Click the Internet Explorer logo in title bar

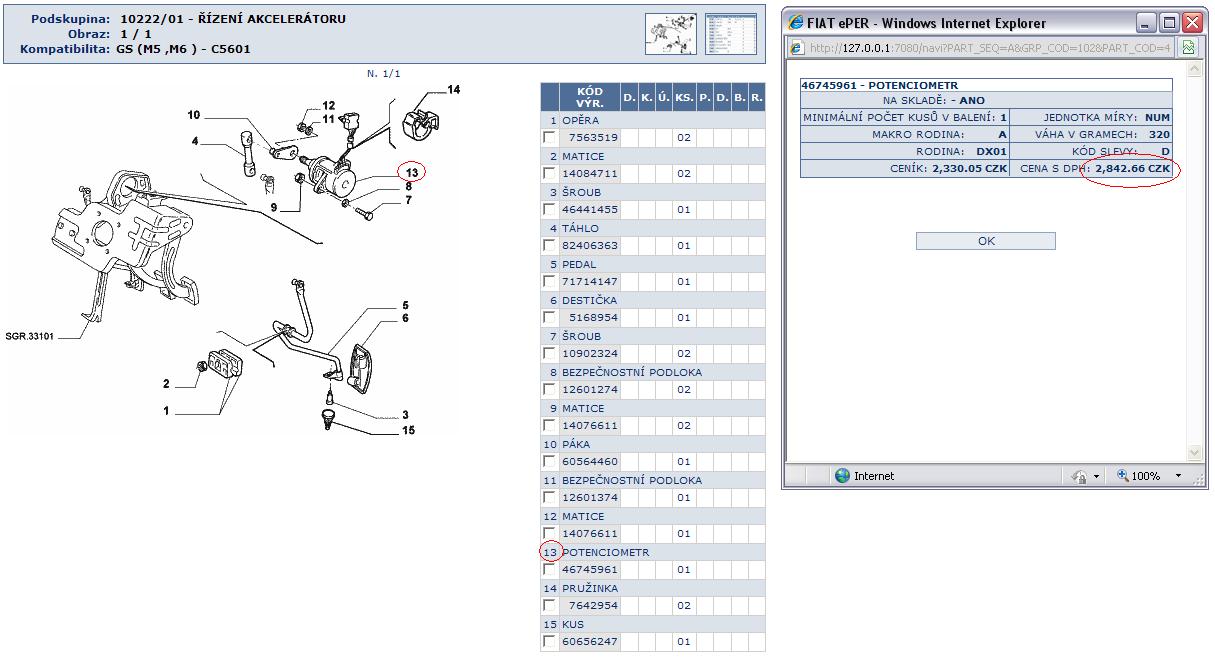point(796,22)
